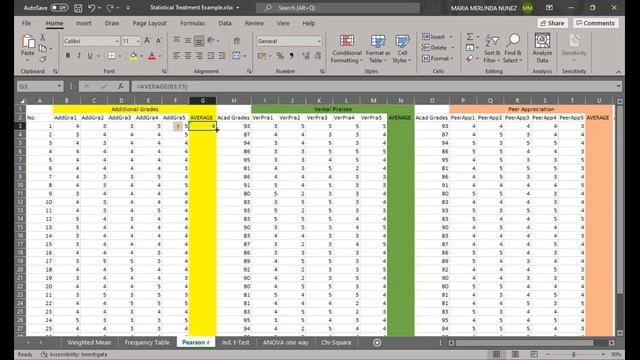The image size is (640, 360).
Task: Apply the red font color
Action: pyautogui.click(x=152, y=56)
